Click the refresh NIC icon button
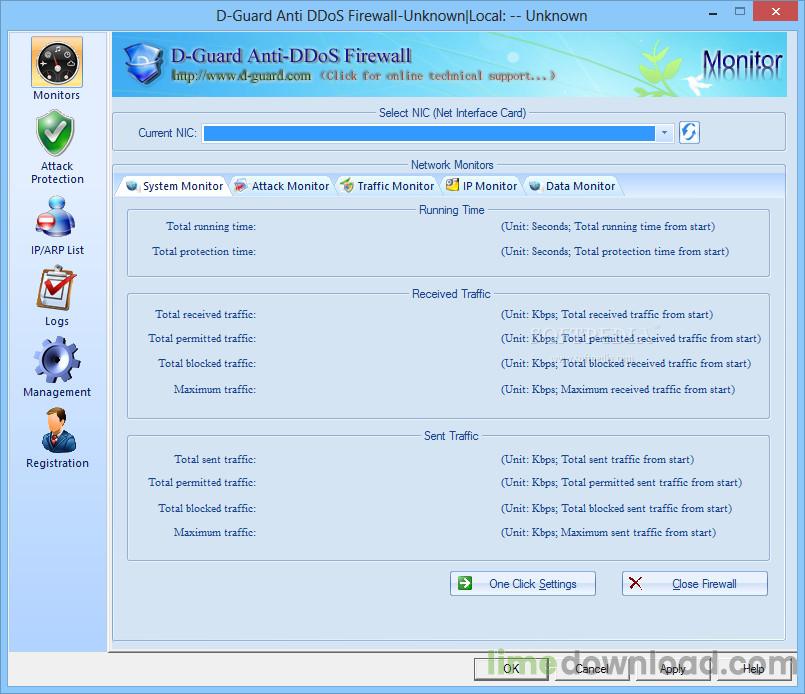Image resolution: width=805 pixels, height=694 pixels. click(689, 133)
